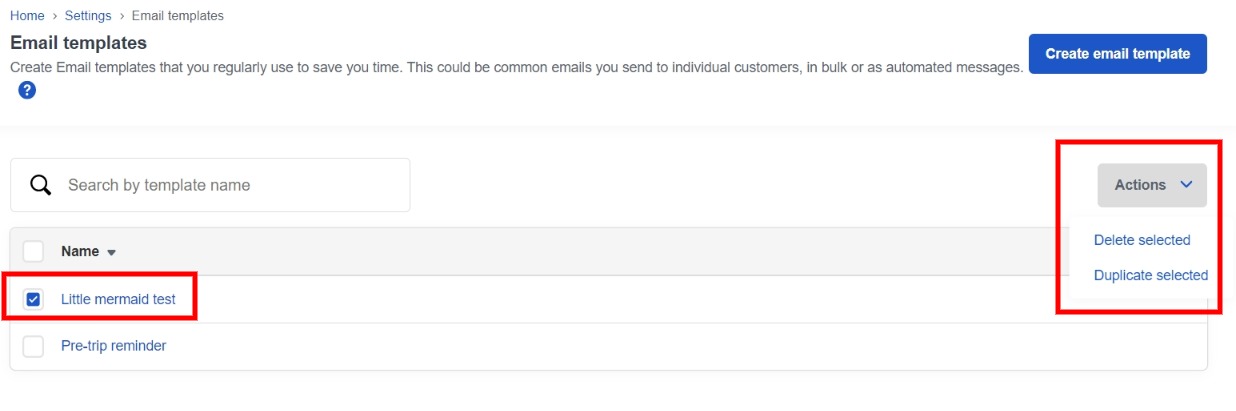Image resolution: width=1236 pixels, height=411 pixels.
Task: Go to Settings in breadcrumb
Action: click(89, 16)
